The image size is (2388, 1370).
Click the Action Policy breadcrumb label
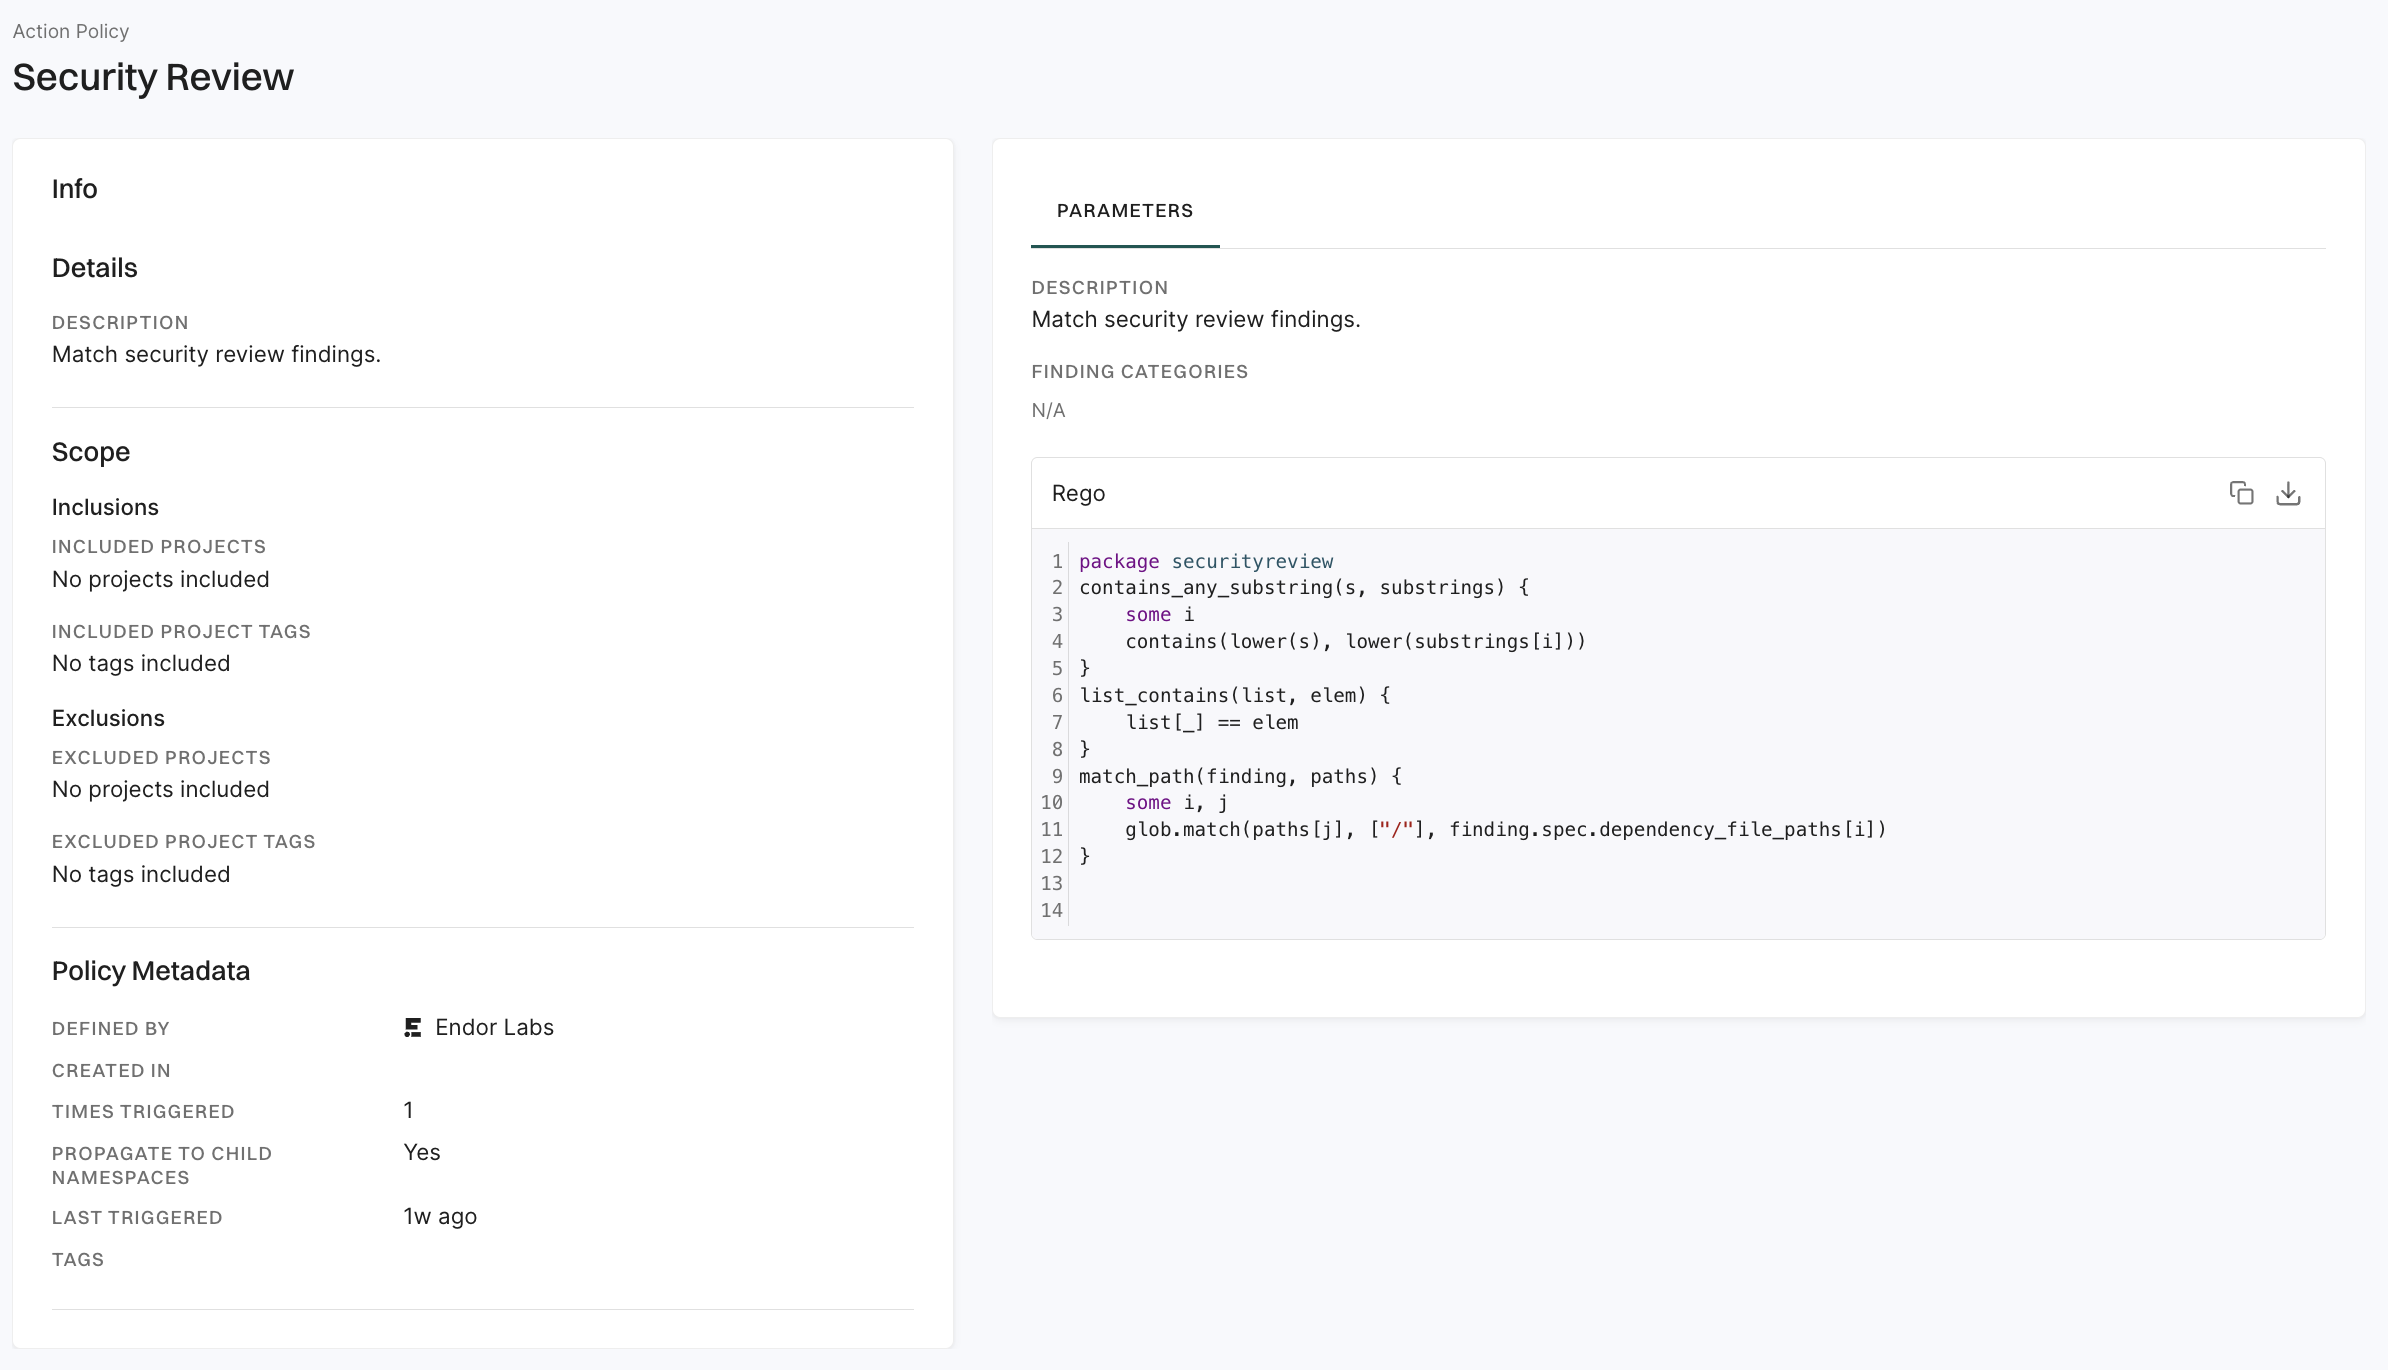click(x=71, y=31)
